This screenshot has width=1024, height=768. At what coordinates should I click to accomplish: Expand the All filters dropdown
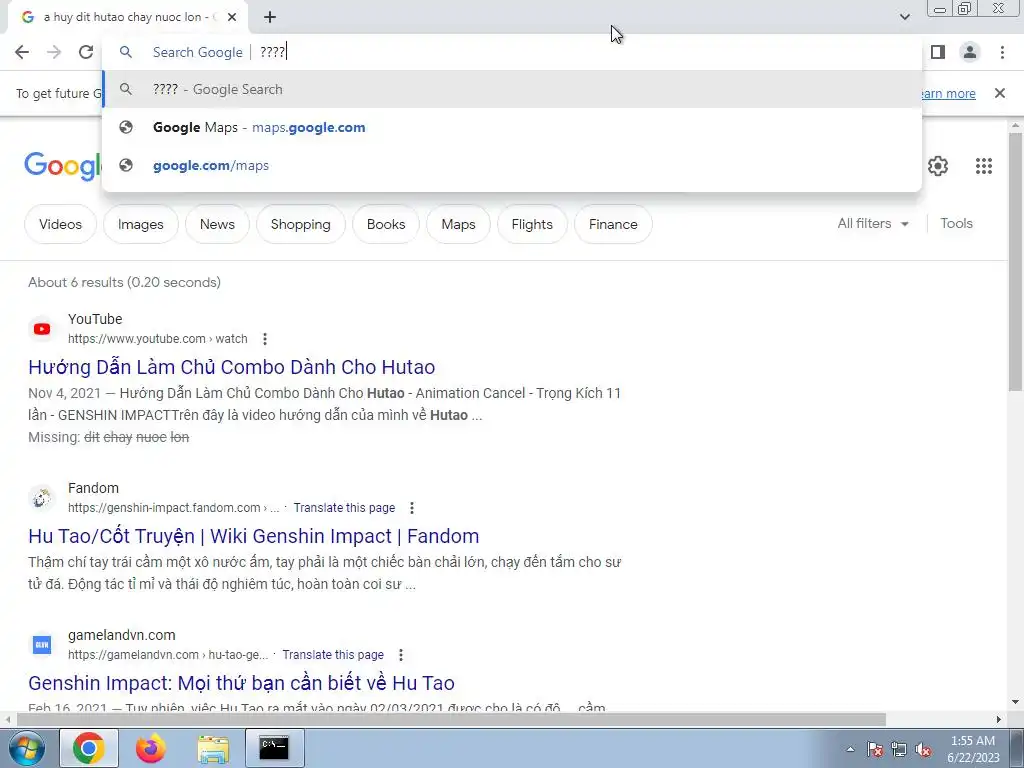873,223
